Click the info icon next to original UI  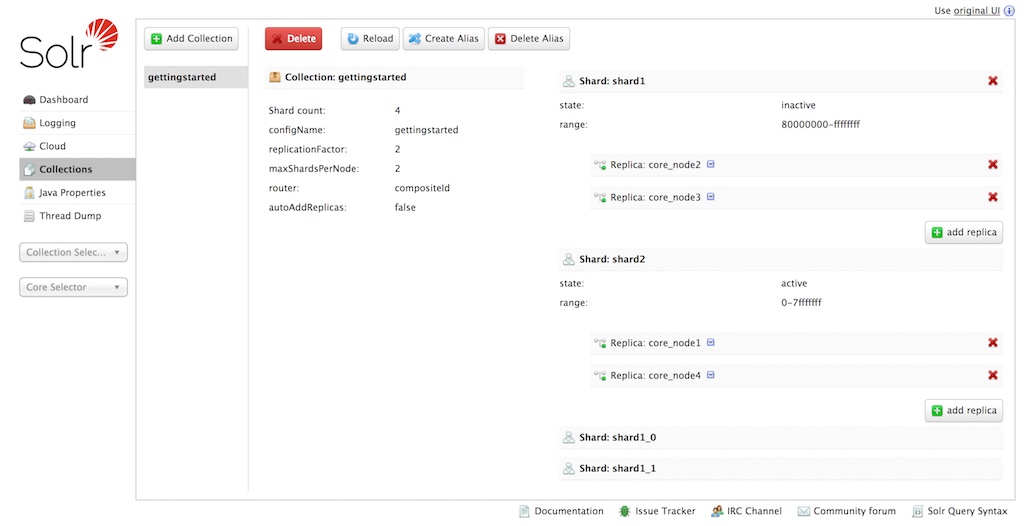(x=1009, y=11)
